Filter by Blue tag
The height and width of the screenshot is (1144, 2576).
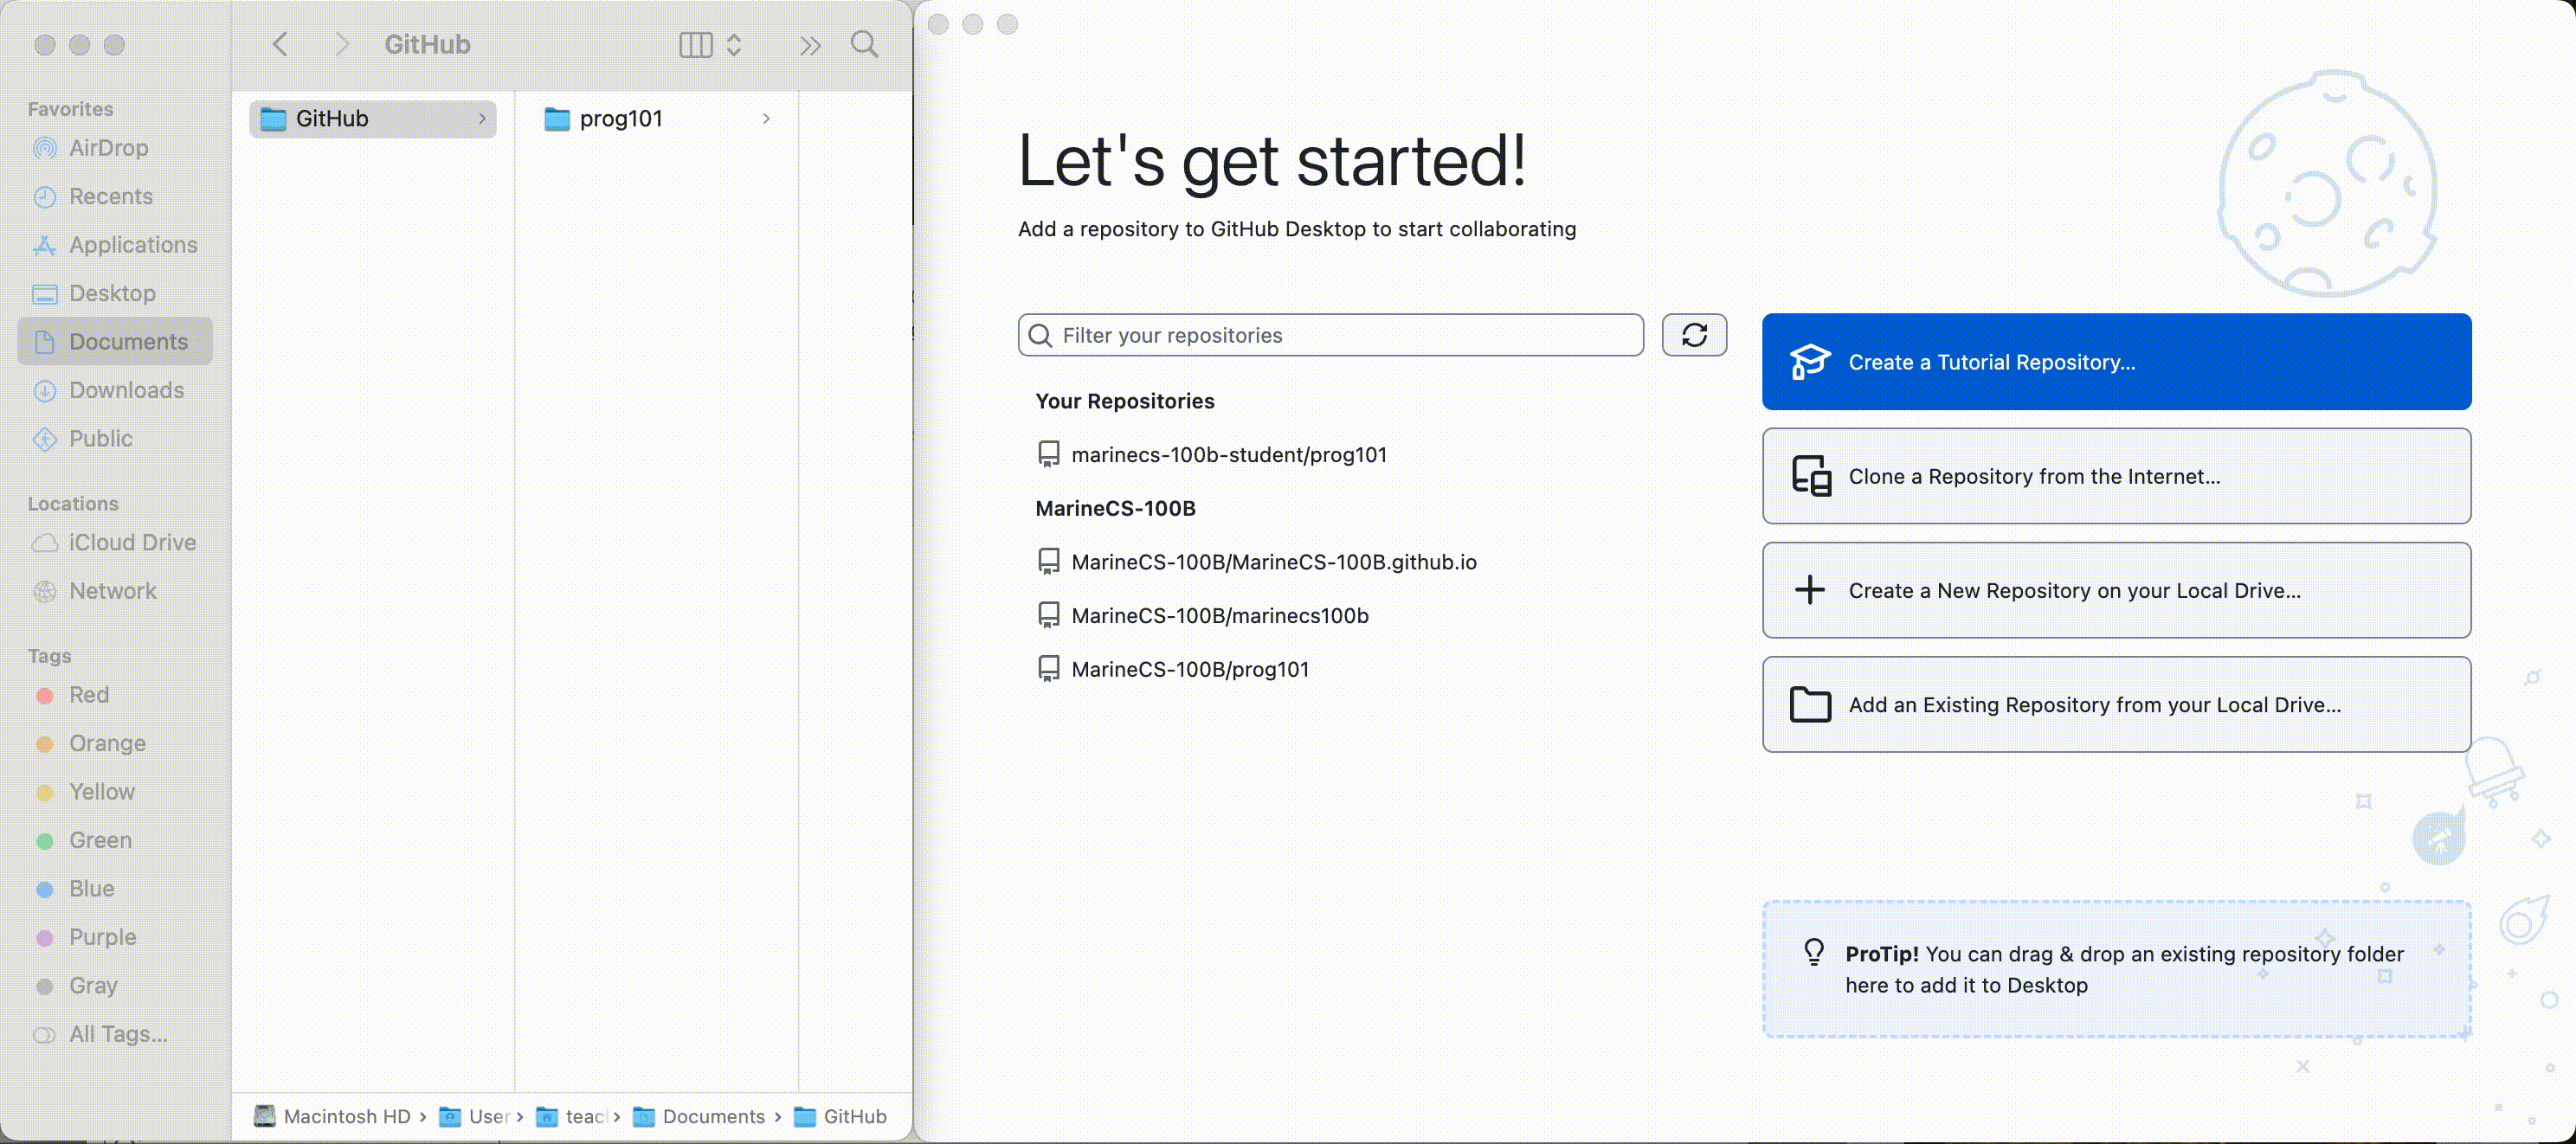[115, 888]
